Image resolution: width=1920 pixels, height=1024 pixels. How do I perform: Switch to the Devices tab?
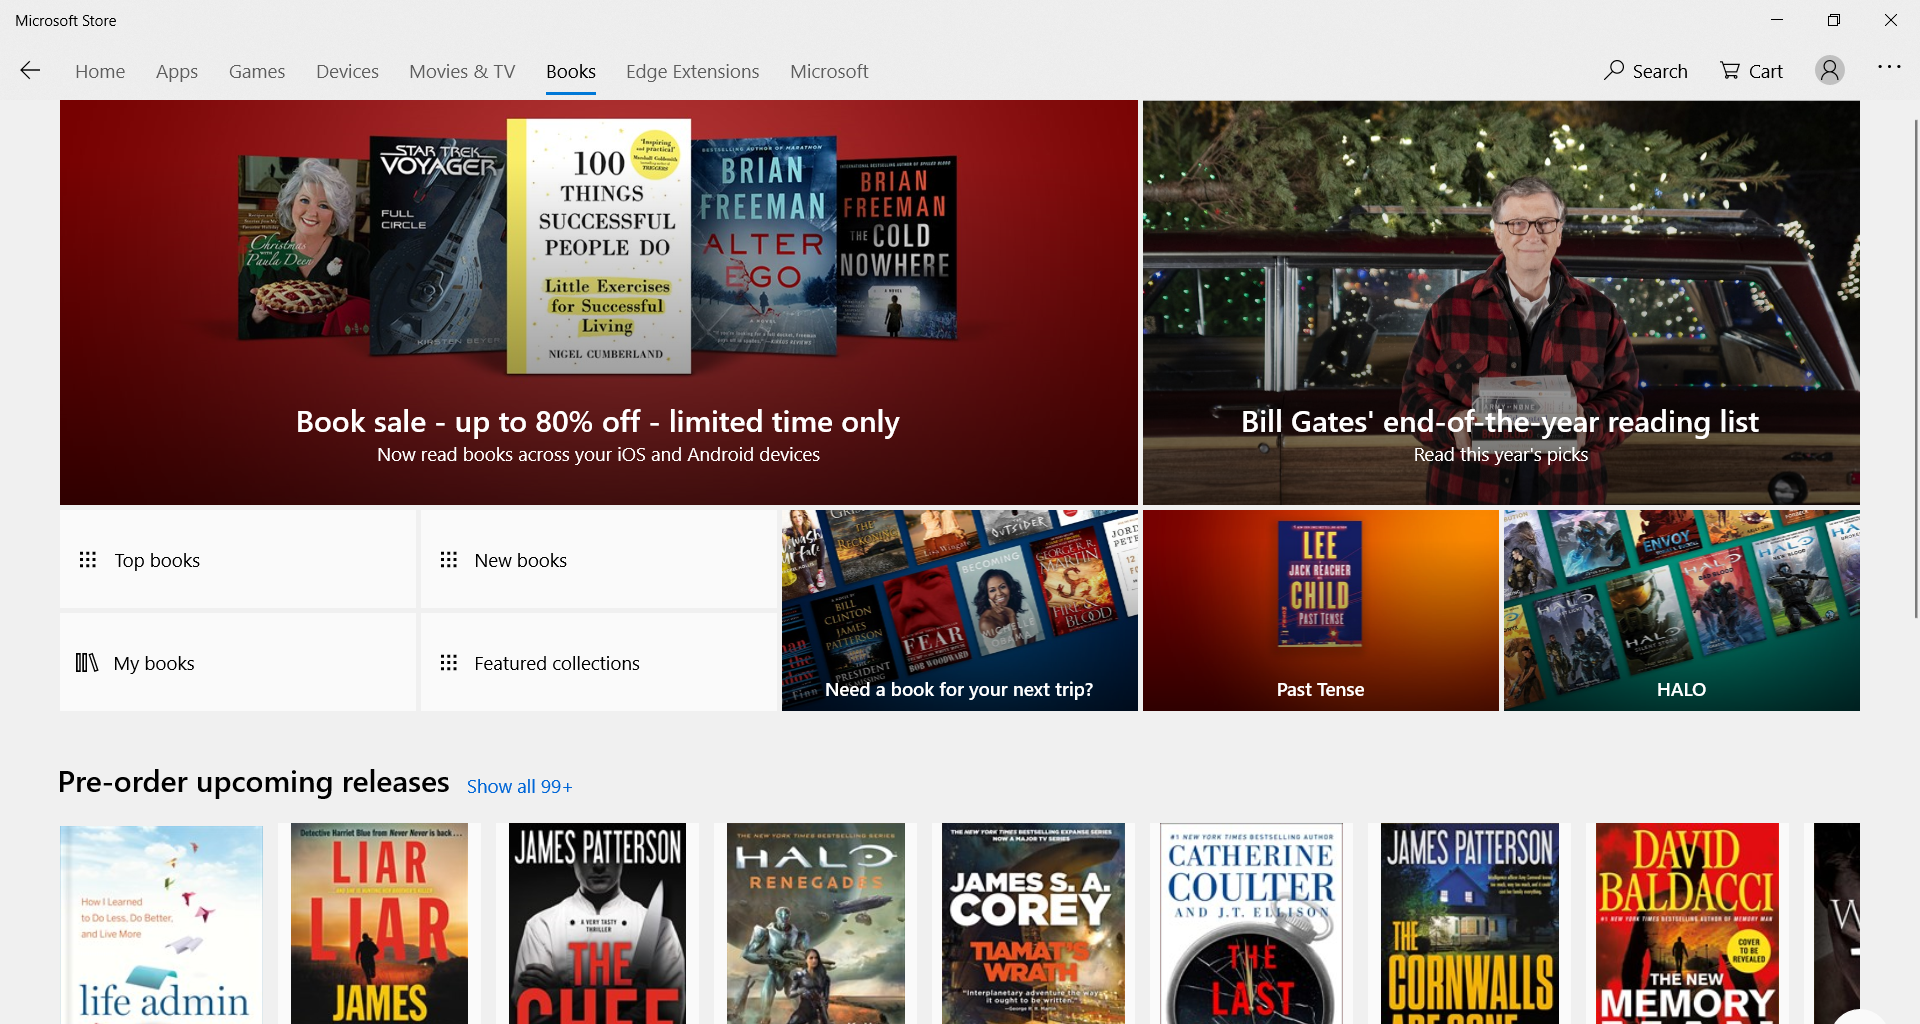pyautogui.click(x=347, y=71)
